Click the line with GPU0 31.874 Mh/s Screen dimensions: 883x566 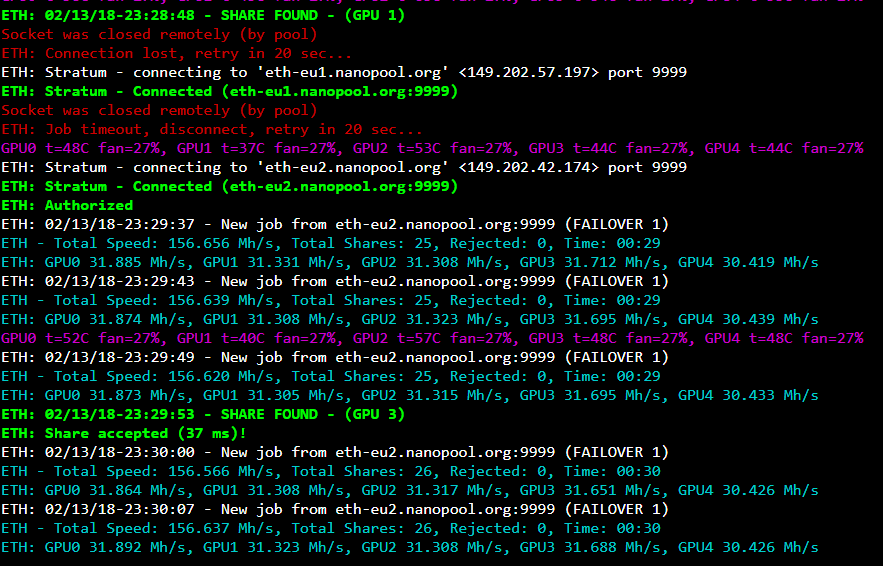point(410,319)
